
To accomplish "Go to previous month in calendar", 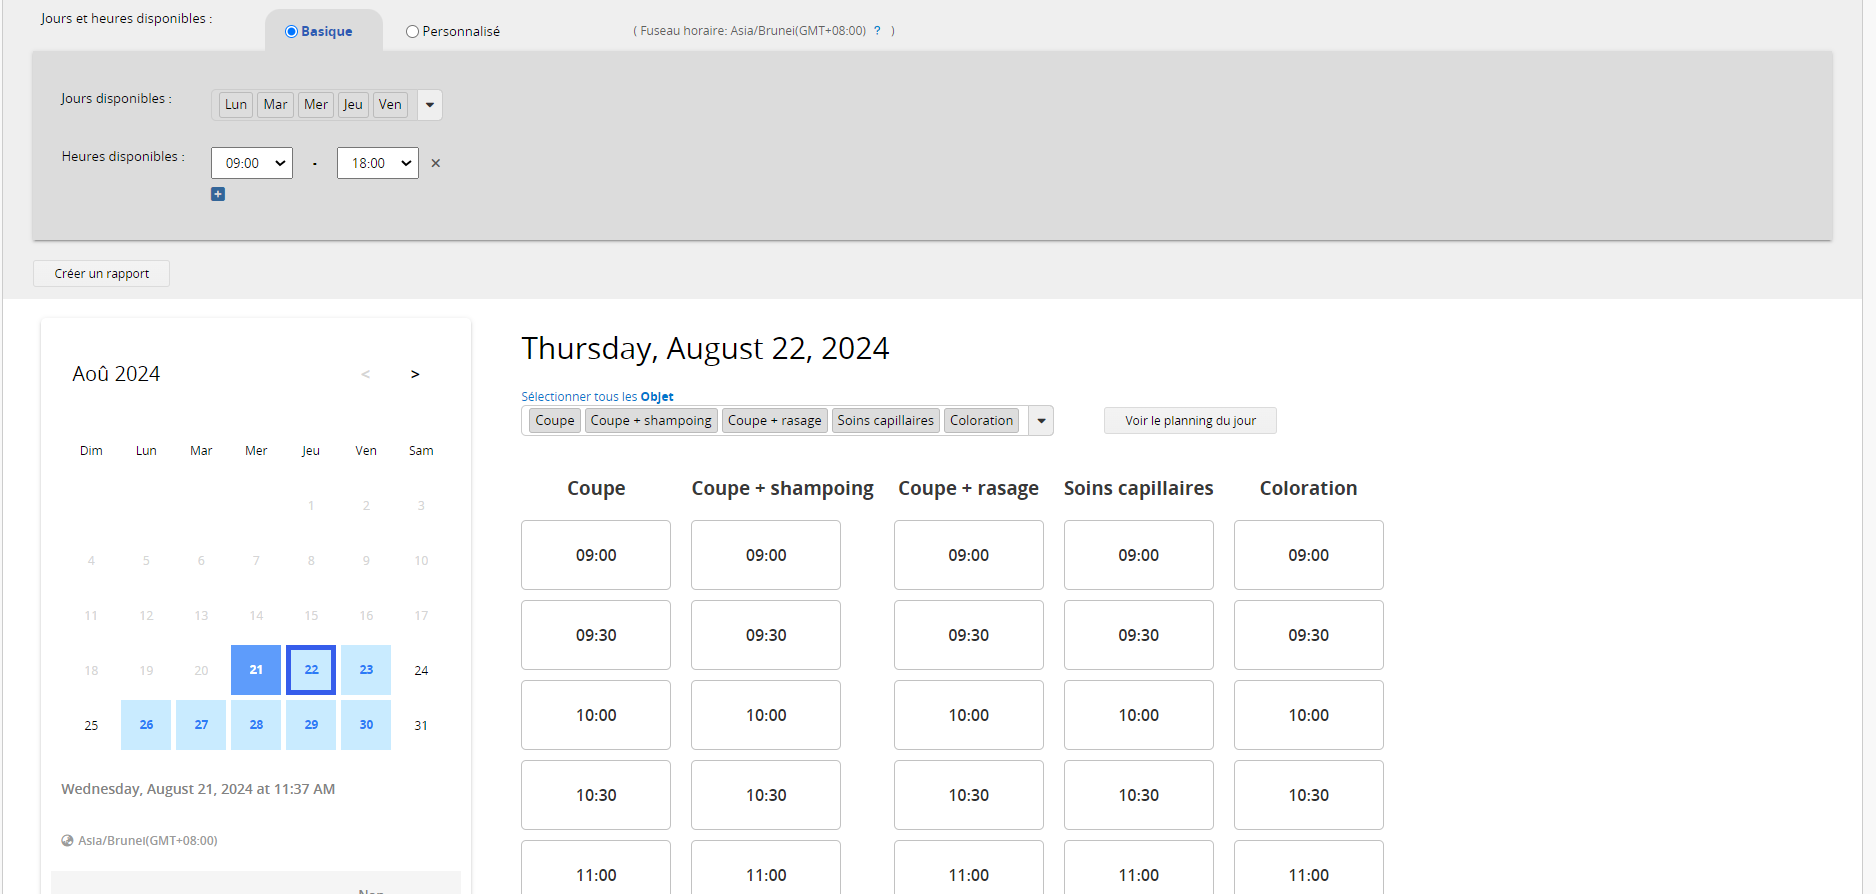I will 366,374.
